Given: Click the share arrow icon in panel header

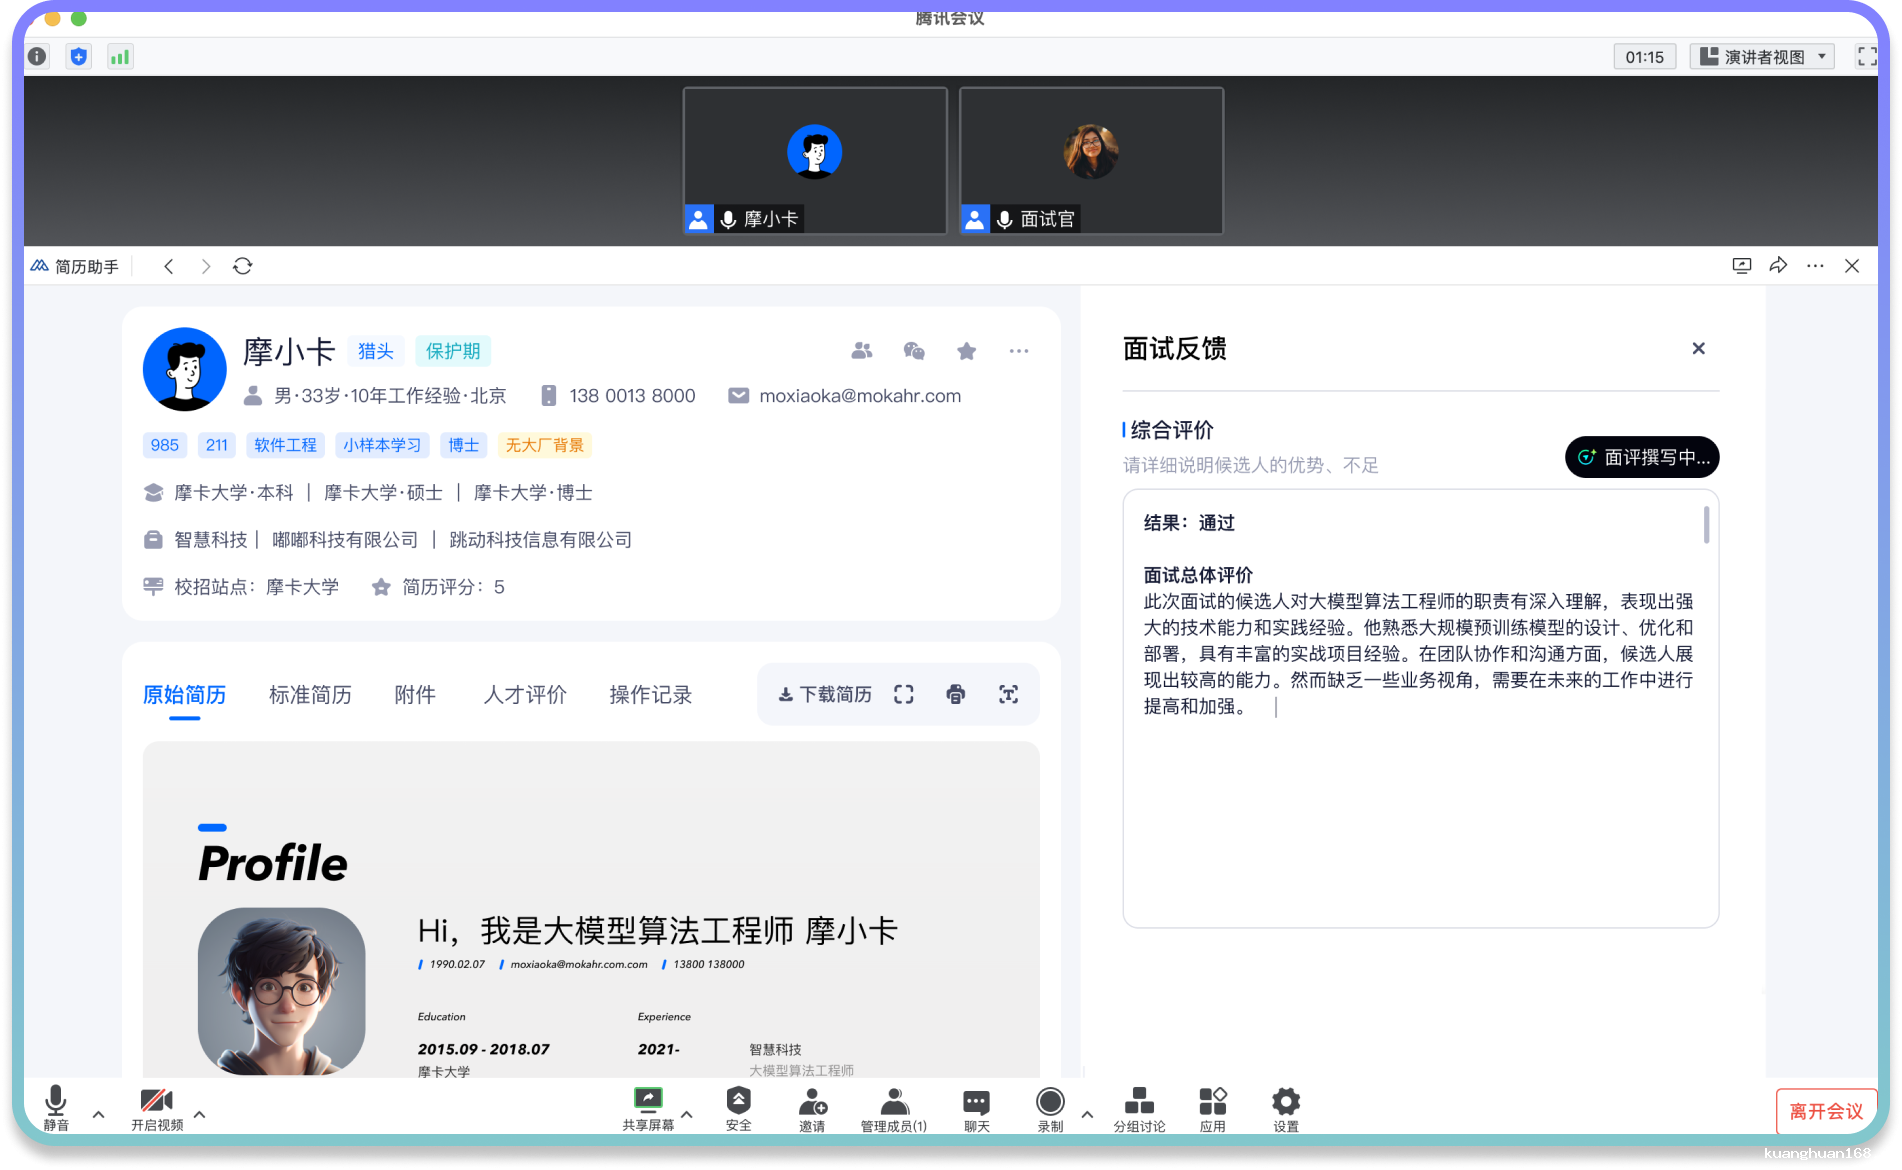Looking at the screenshot, I should [x=1778, y=266].
